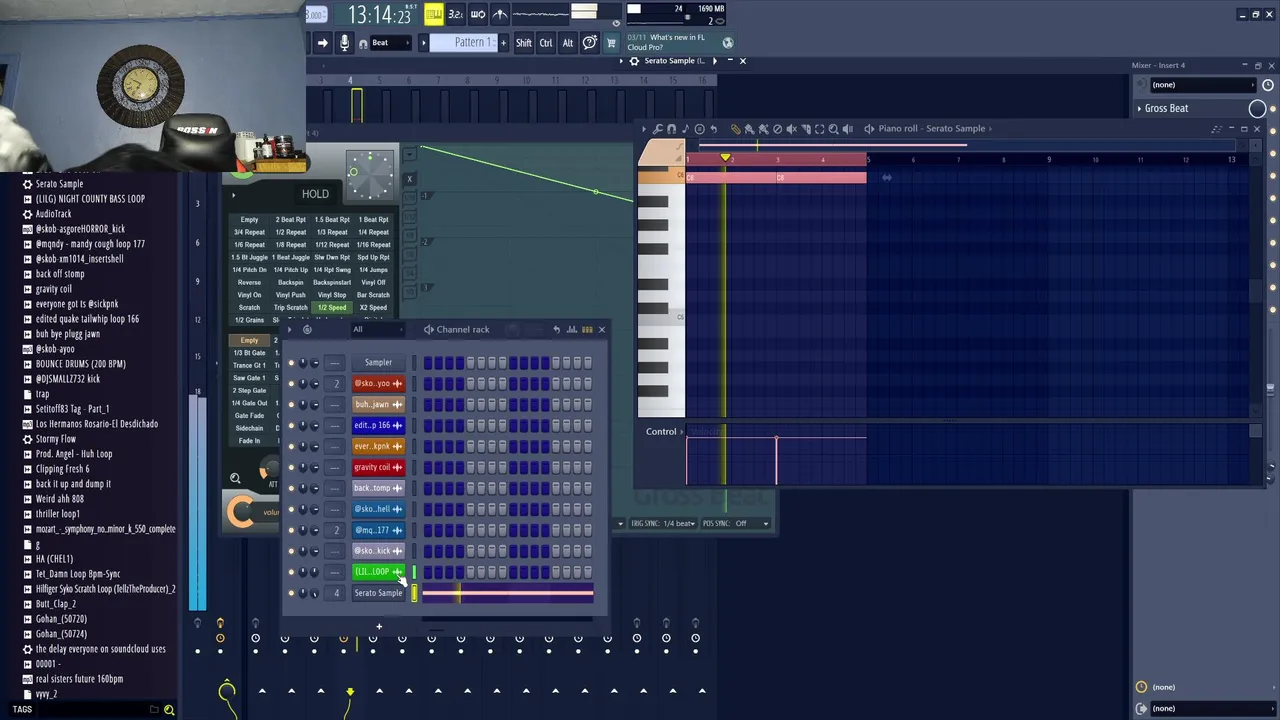Expand Gross Beat mixer slot arrow
Viewport: 1280px width, 720px height.
tap(1139, 108)
